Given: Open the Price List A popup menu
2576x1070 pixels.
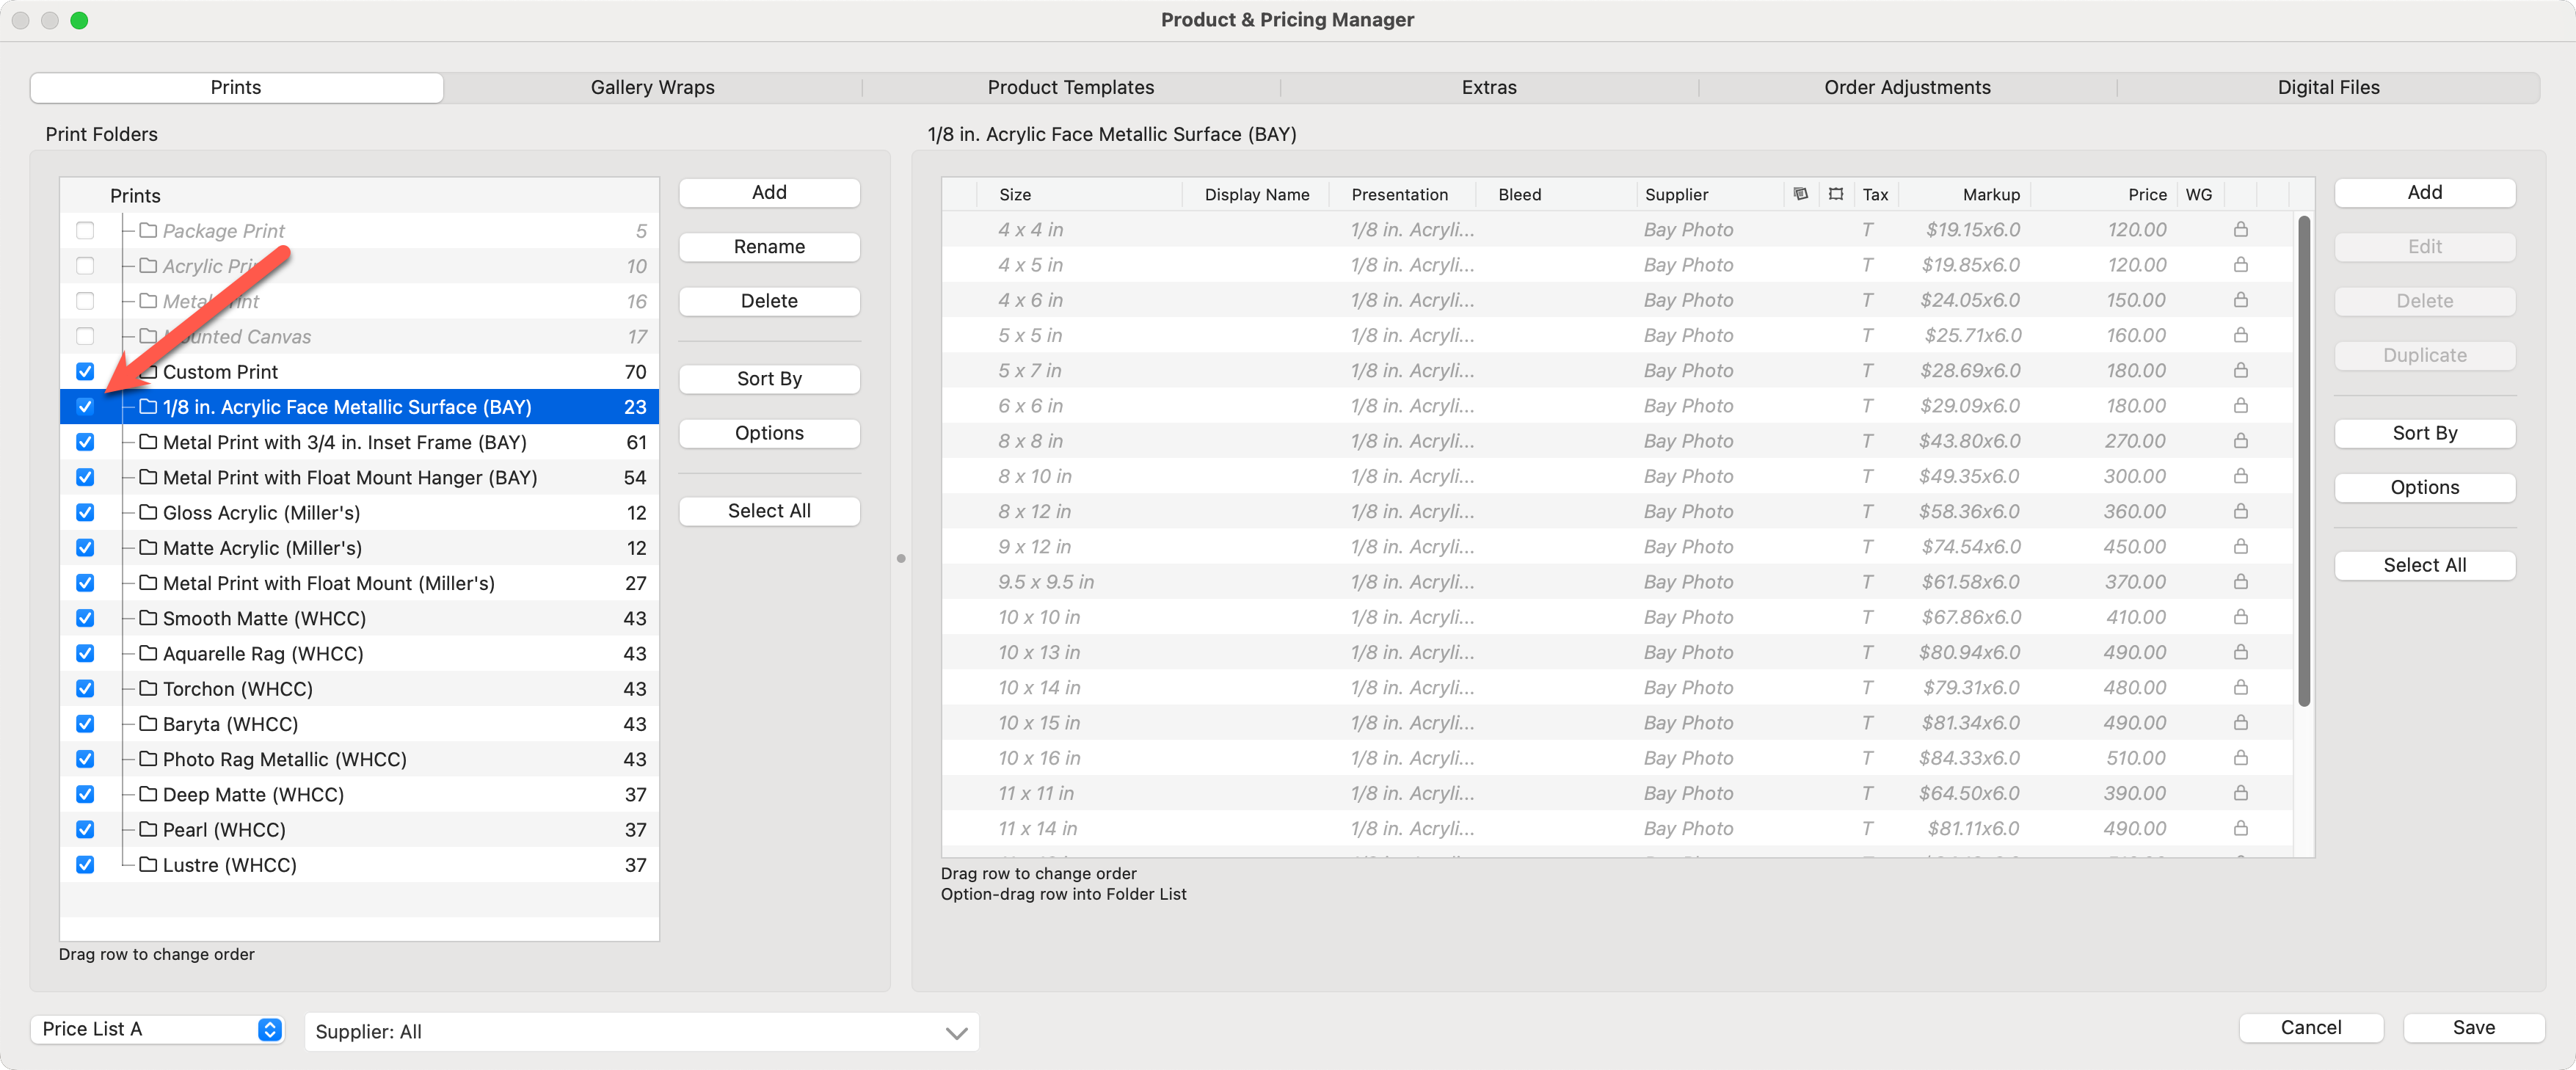Looking at the screenshot, I should pos(158,1029).
